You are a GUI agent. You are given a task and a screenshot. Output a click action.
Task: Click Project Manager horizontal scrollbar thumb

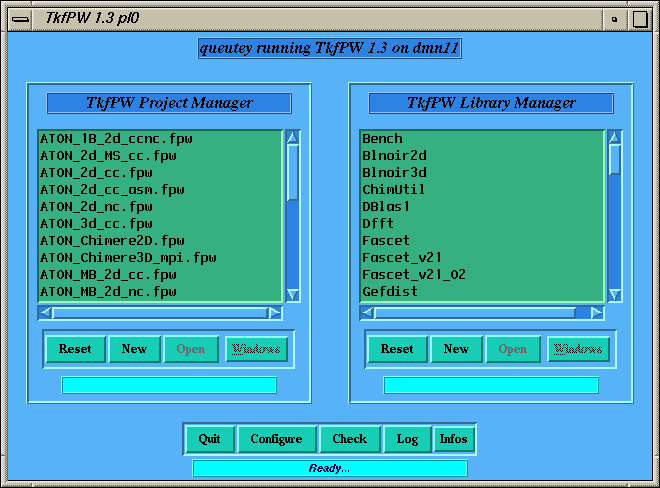tap(160, 313)
